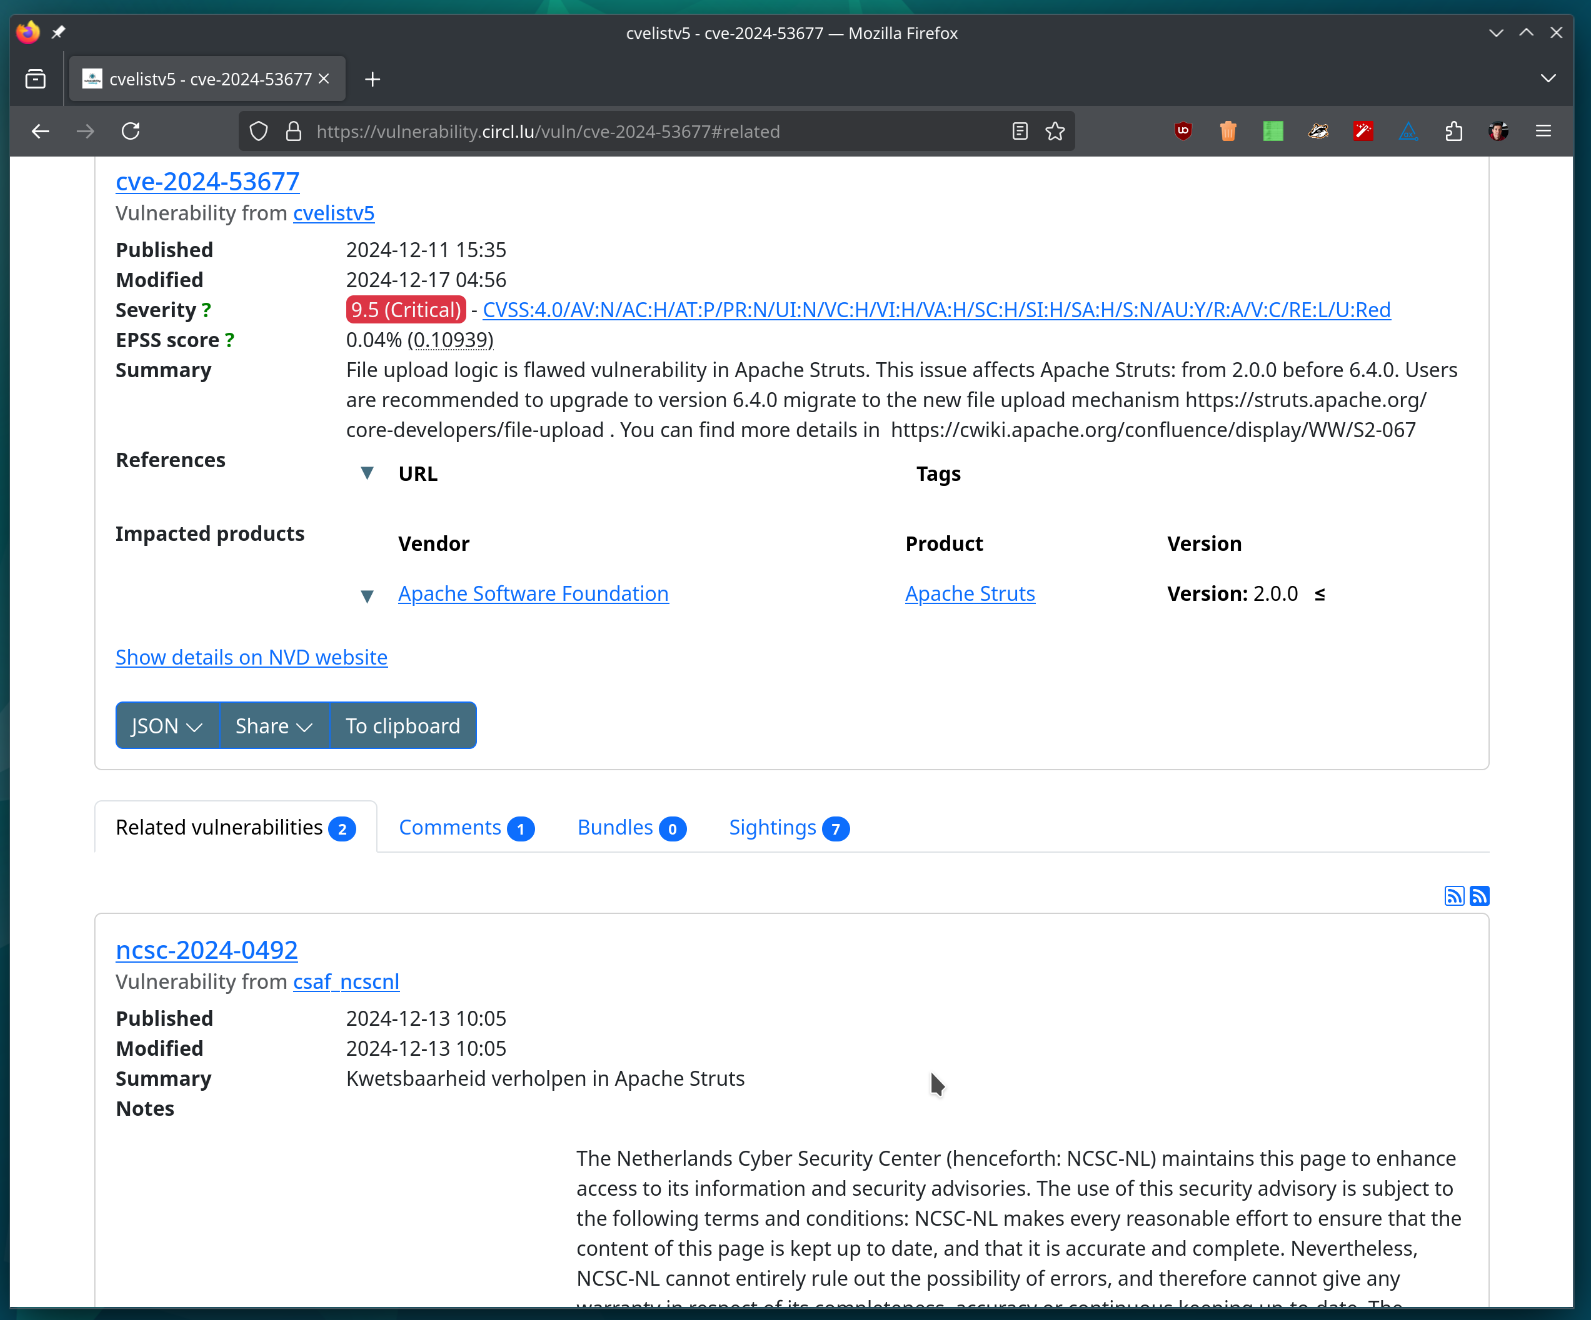Screen dimensions: 1591x1320
Task: Click the Vendor column header
Action: [434, 544]
